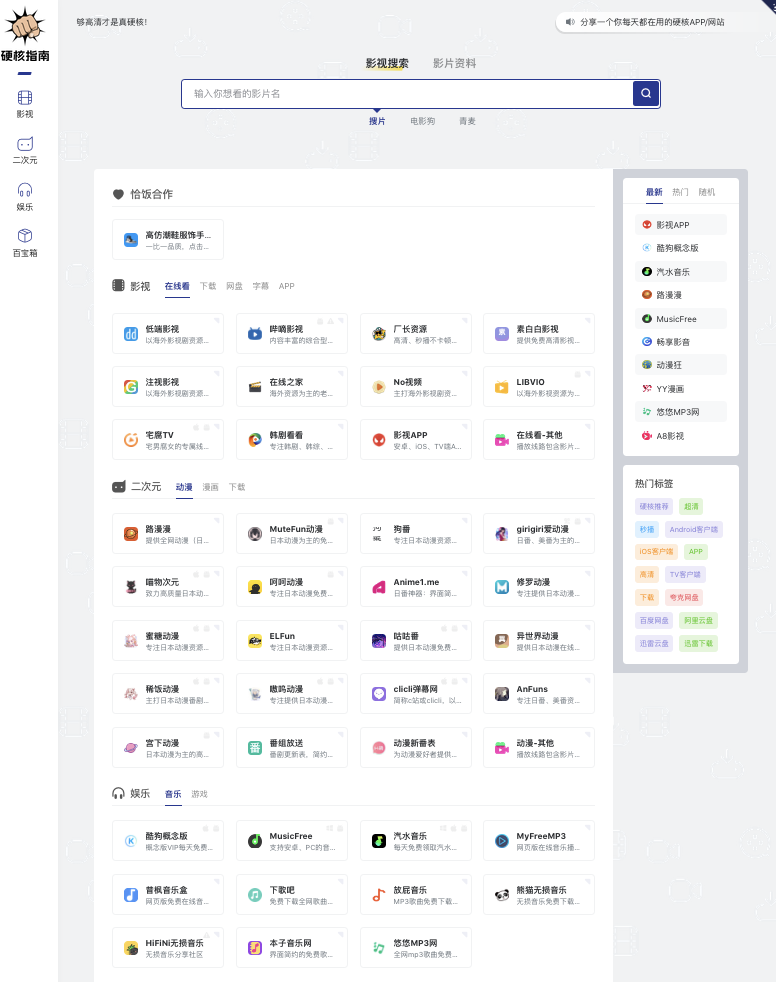Screen dimensions: 776x982
Task: Click the announcement text about sharing apps
Action: point(652,22)
